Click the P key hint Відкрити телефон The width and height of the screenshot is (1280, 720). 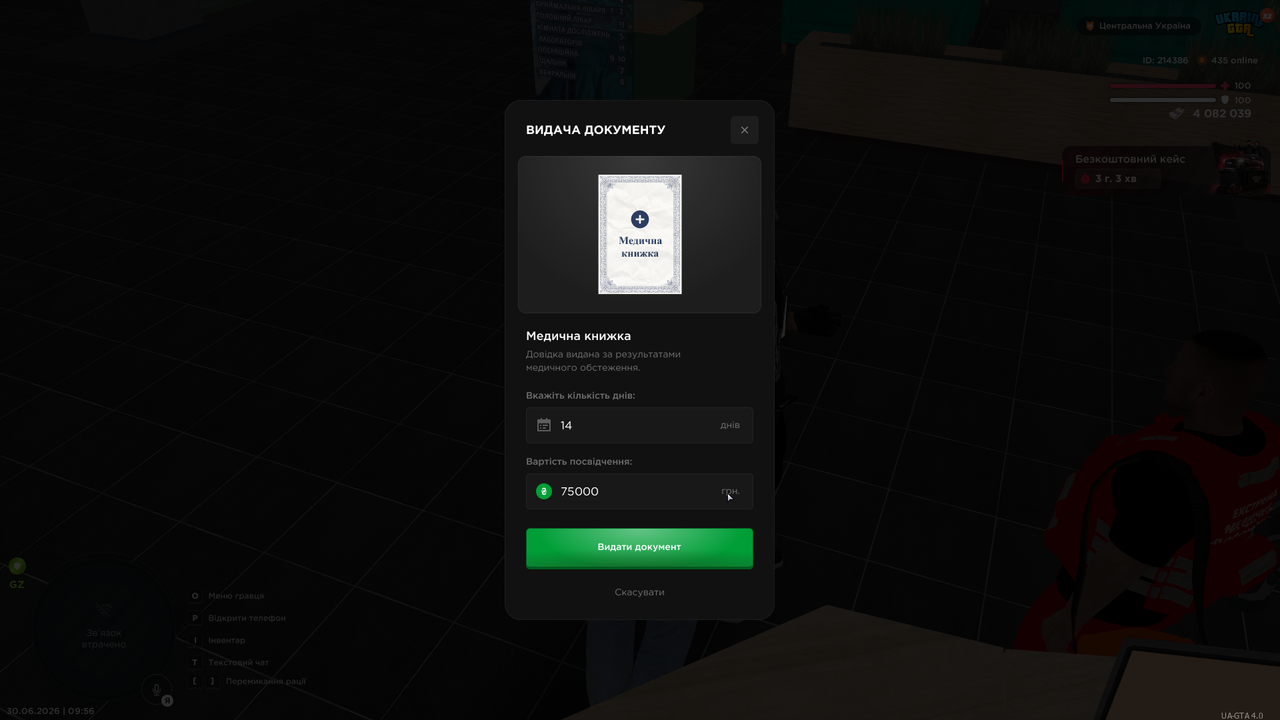[x=237, y=618]
